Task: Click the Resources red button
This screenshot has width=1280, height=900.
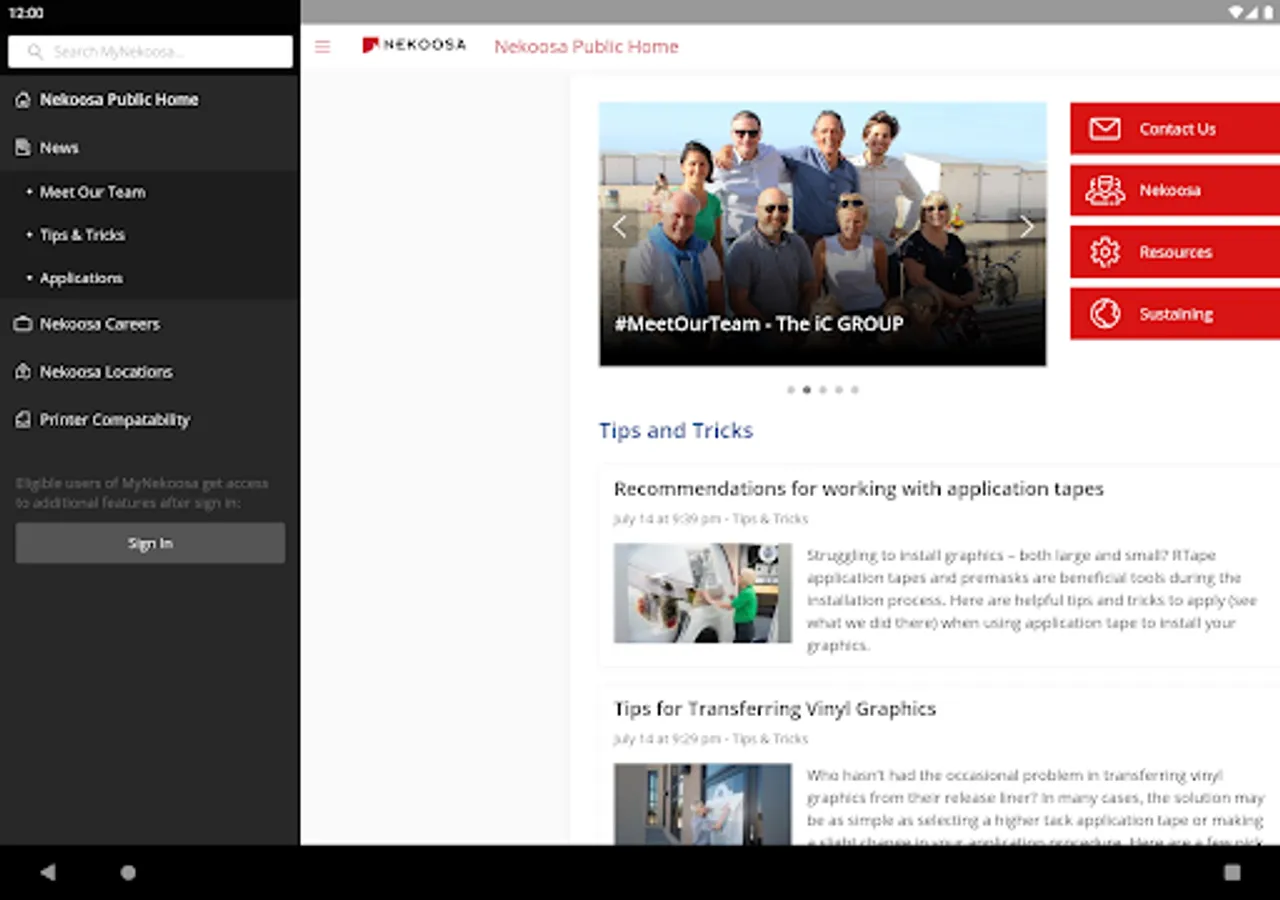Action: 1175,252
